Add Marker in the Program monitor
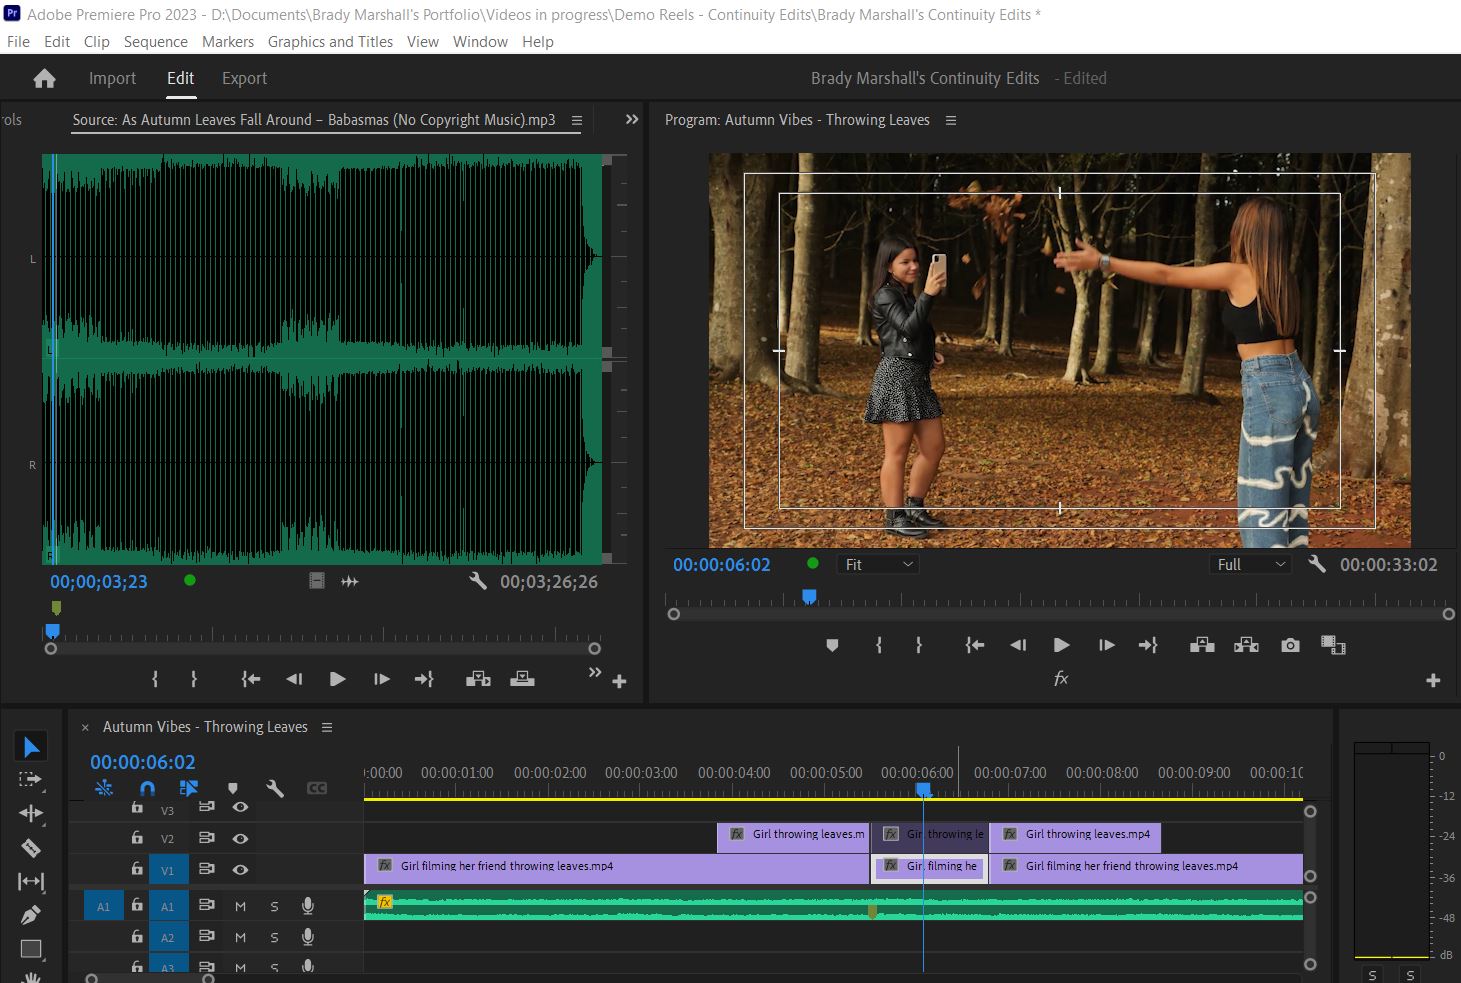Viewport: 1461px width, 983px height. tap(832, 645)
